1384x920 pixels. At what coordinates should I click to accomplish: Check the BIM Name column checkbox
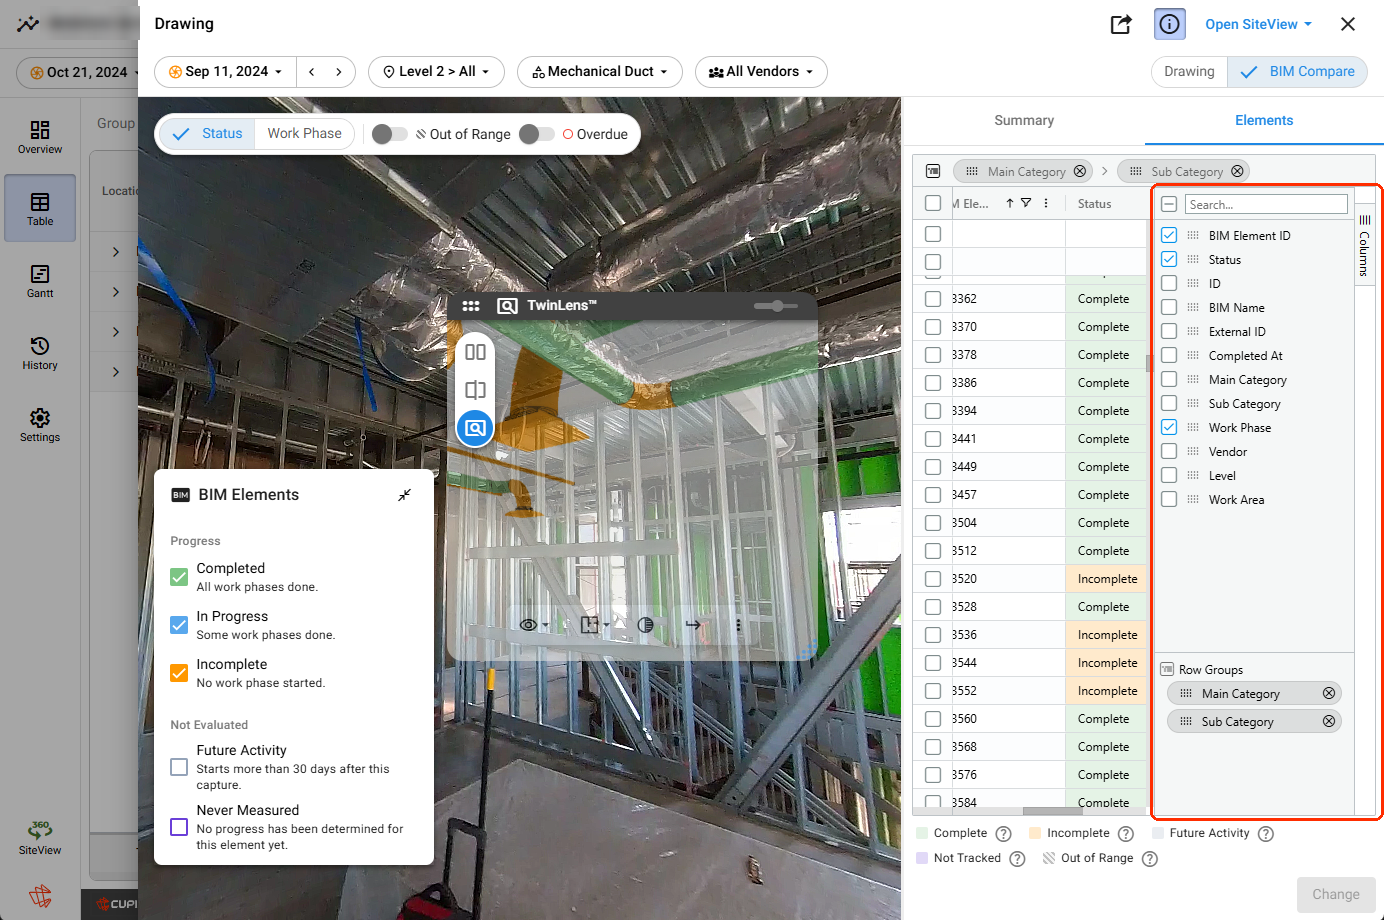[1169, 307]
